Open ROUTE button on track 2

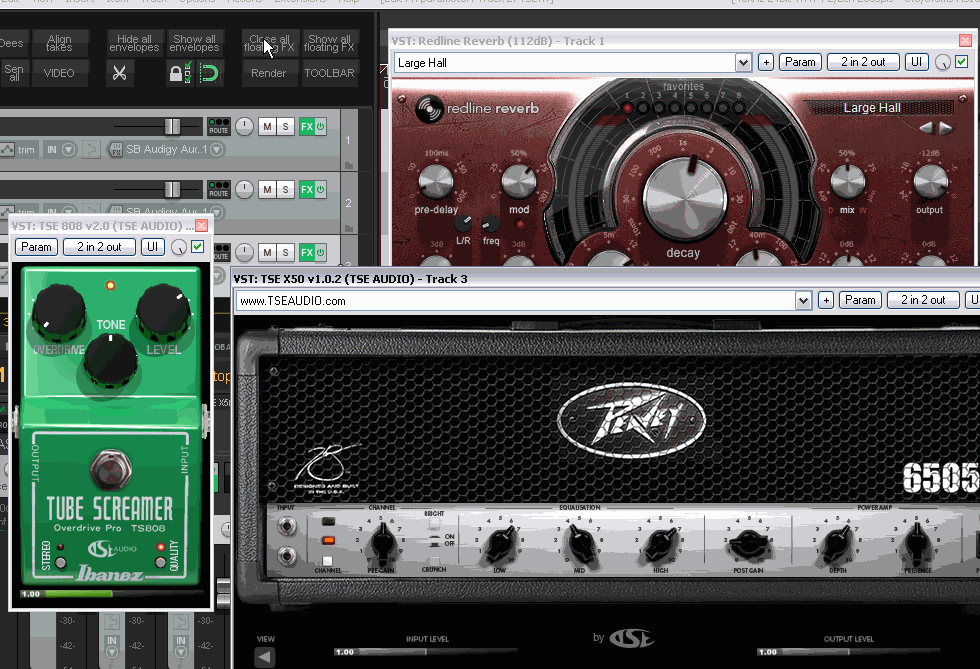[219, 189]
